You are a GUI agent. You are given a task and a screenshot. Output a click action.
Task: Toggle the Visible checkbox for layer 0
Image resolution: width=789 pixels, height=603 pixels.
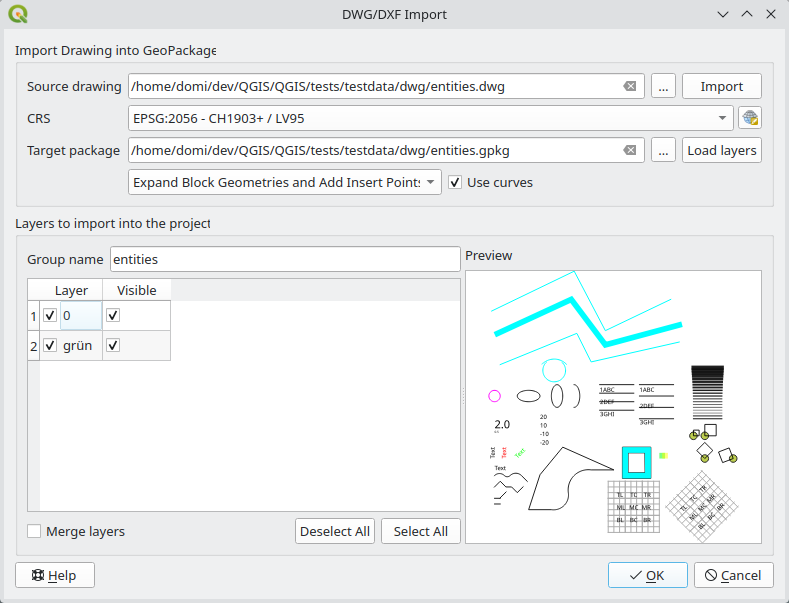point(113,315)
